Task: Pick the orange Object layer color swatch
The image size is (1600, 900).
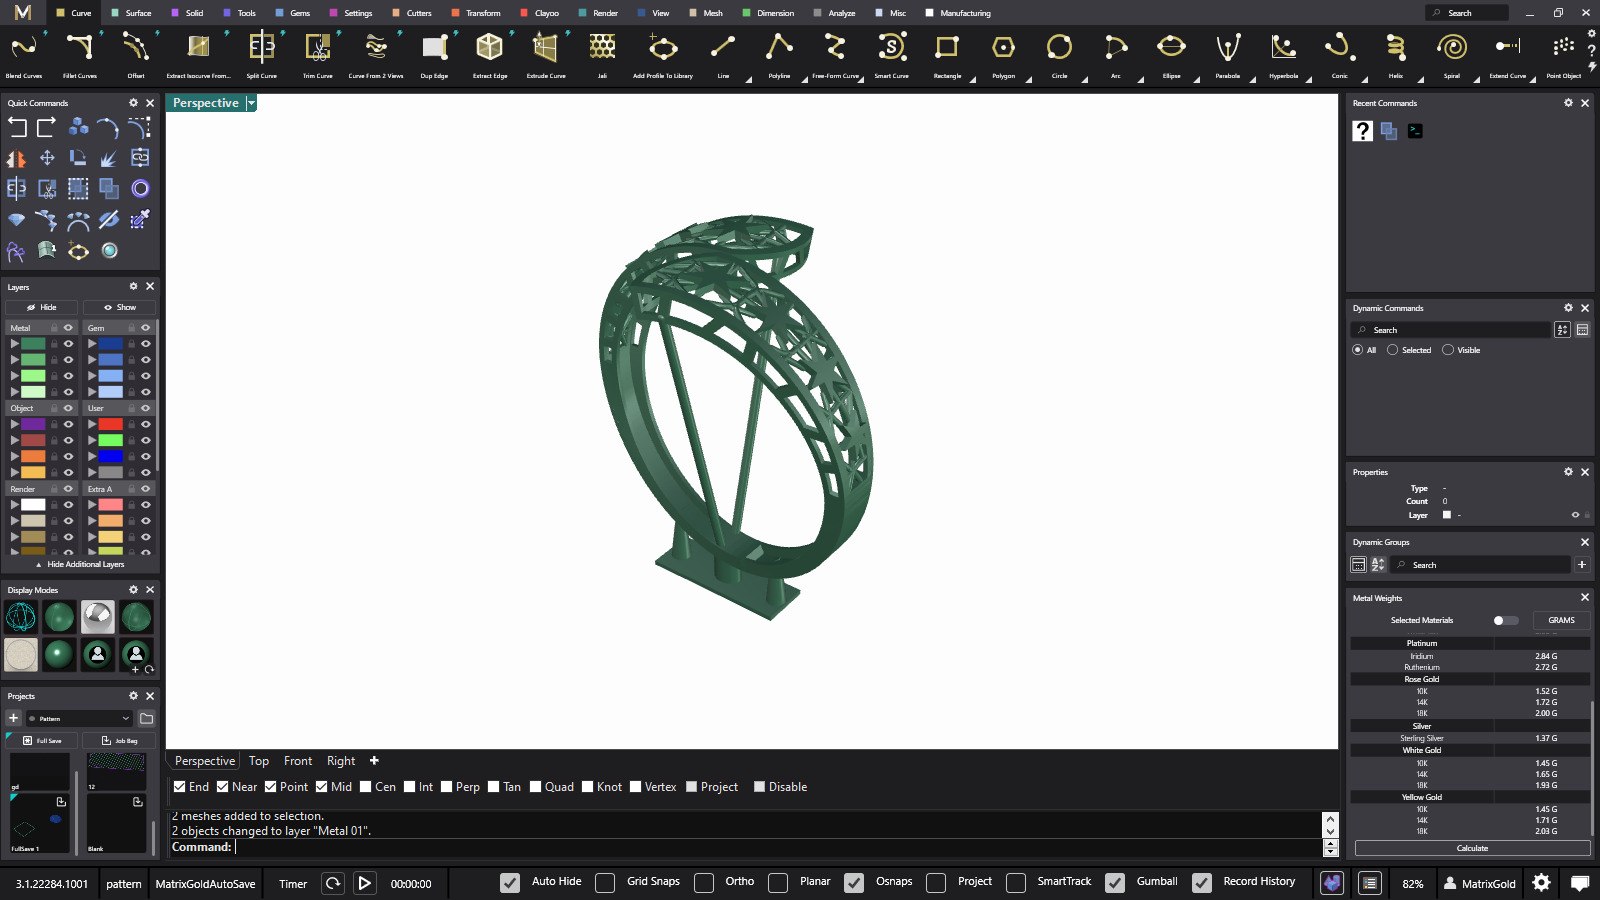Action: pos(34,456)
